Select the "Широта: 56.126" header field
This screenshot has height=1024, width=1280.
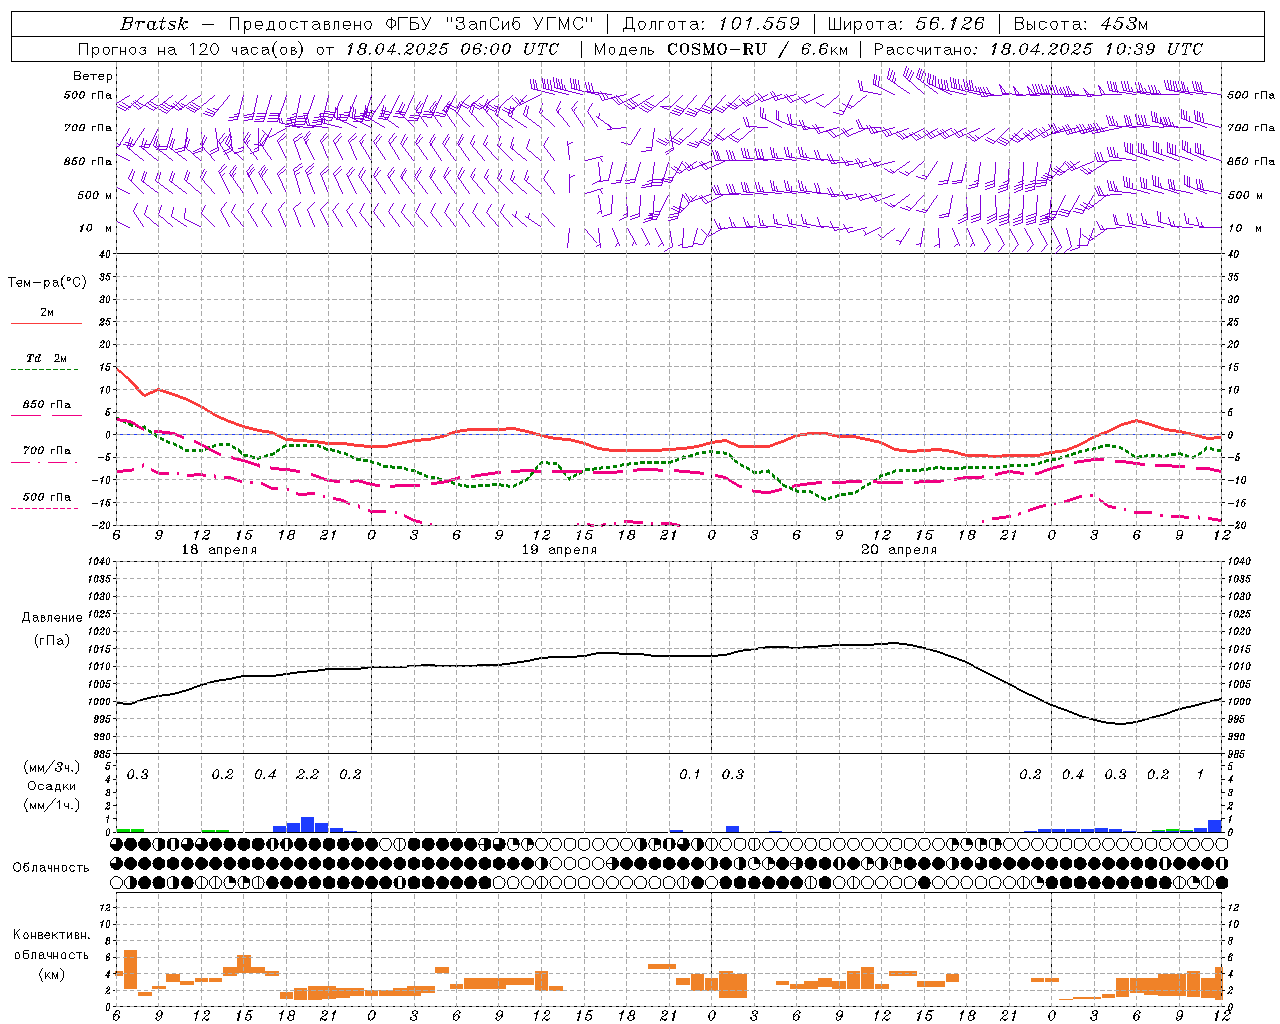tap(906, 24)
